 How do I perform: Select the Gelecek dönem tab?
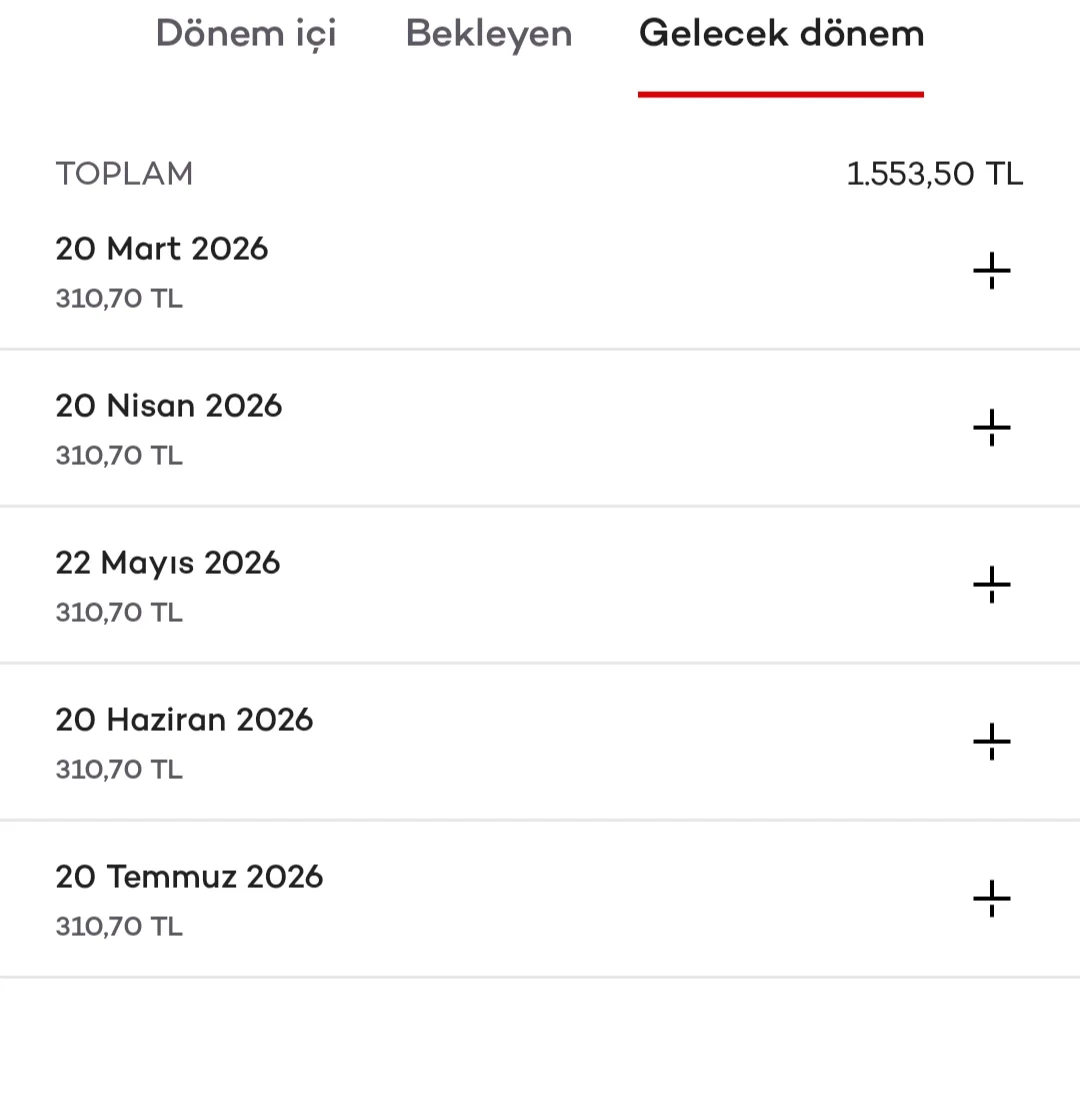[781, 34]
